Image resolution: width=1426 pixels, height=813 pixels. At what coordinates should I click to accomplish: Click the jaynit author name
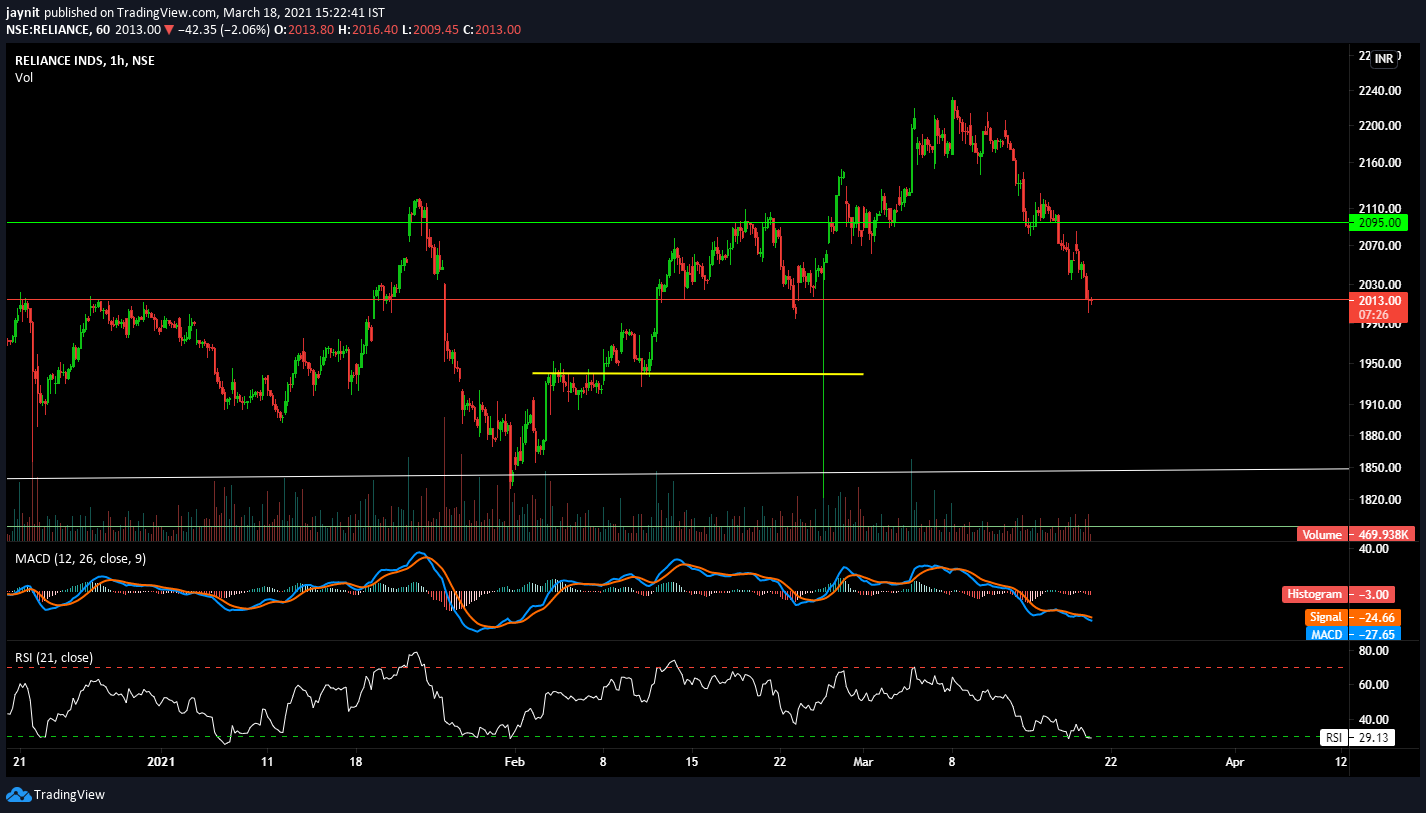coord(22,12)
